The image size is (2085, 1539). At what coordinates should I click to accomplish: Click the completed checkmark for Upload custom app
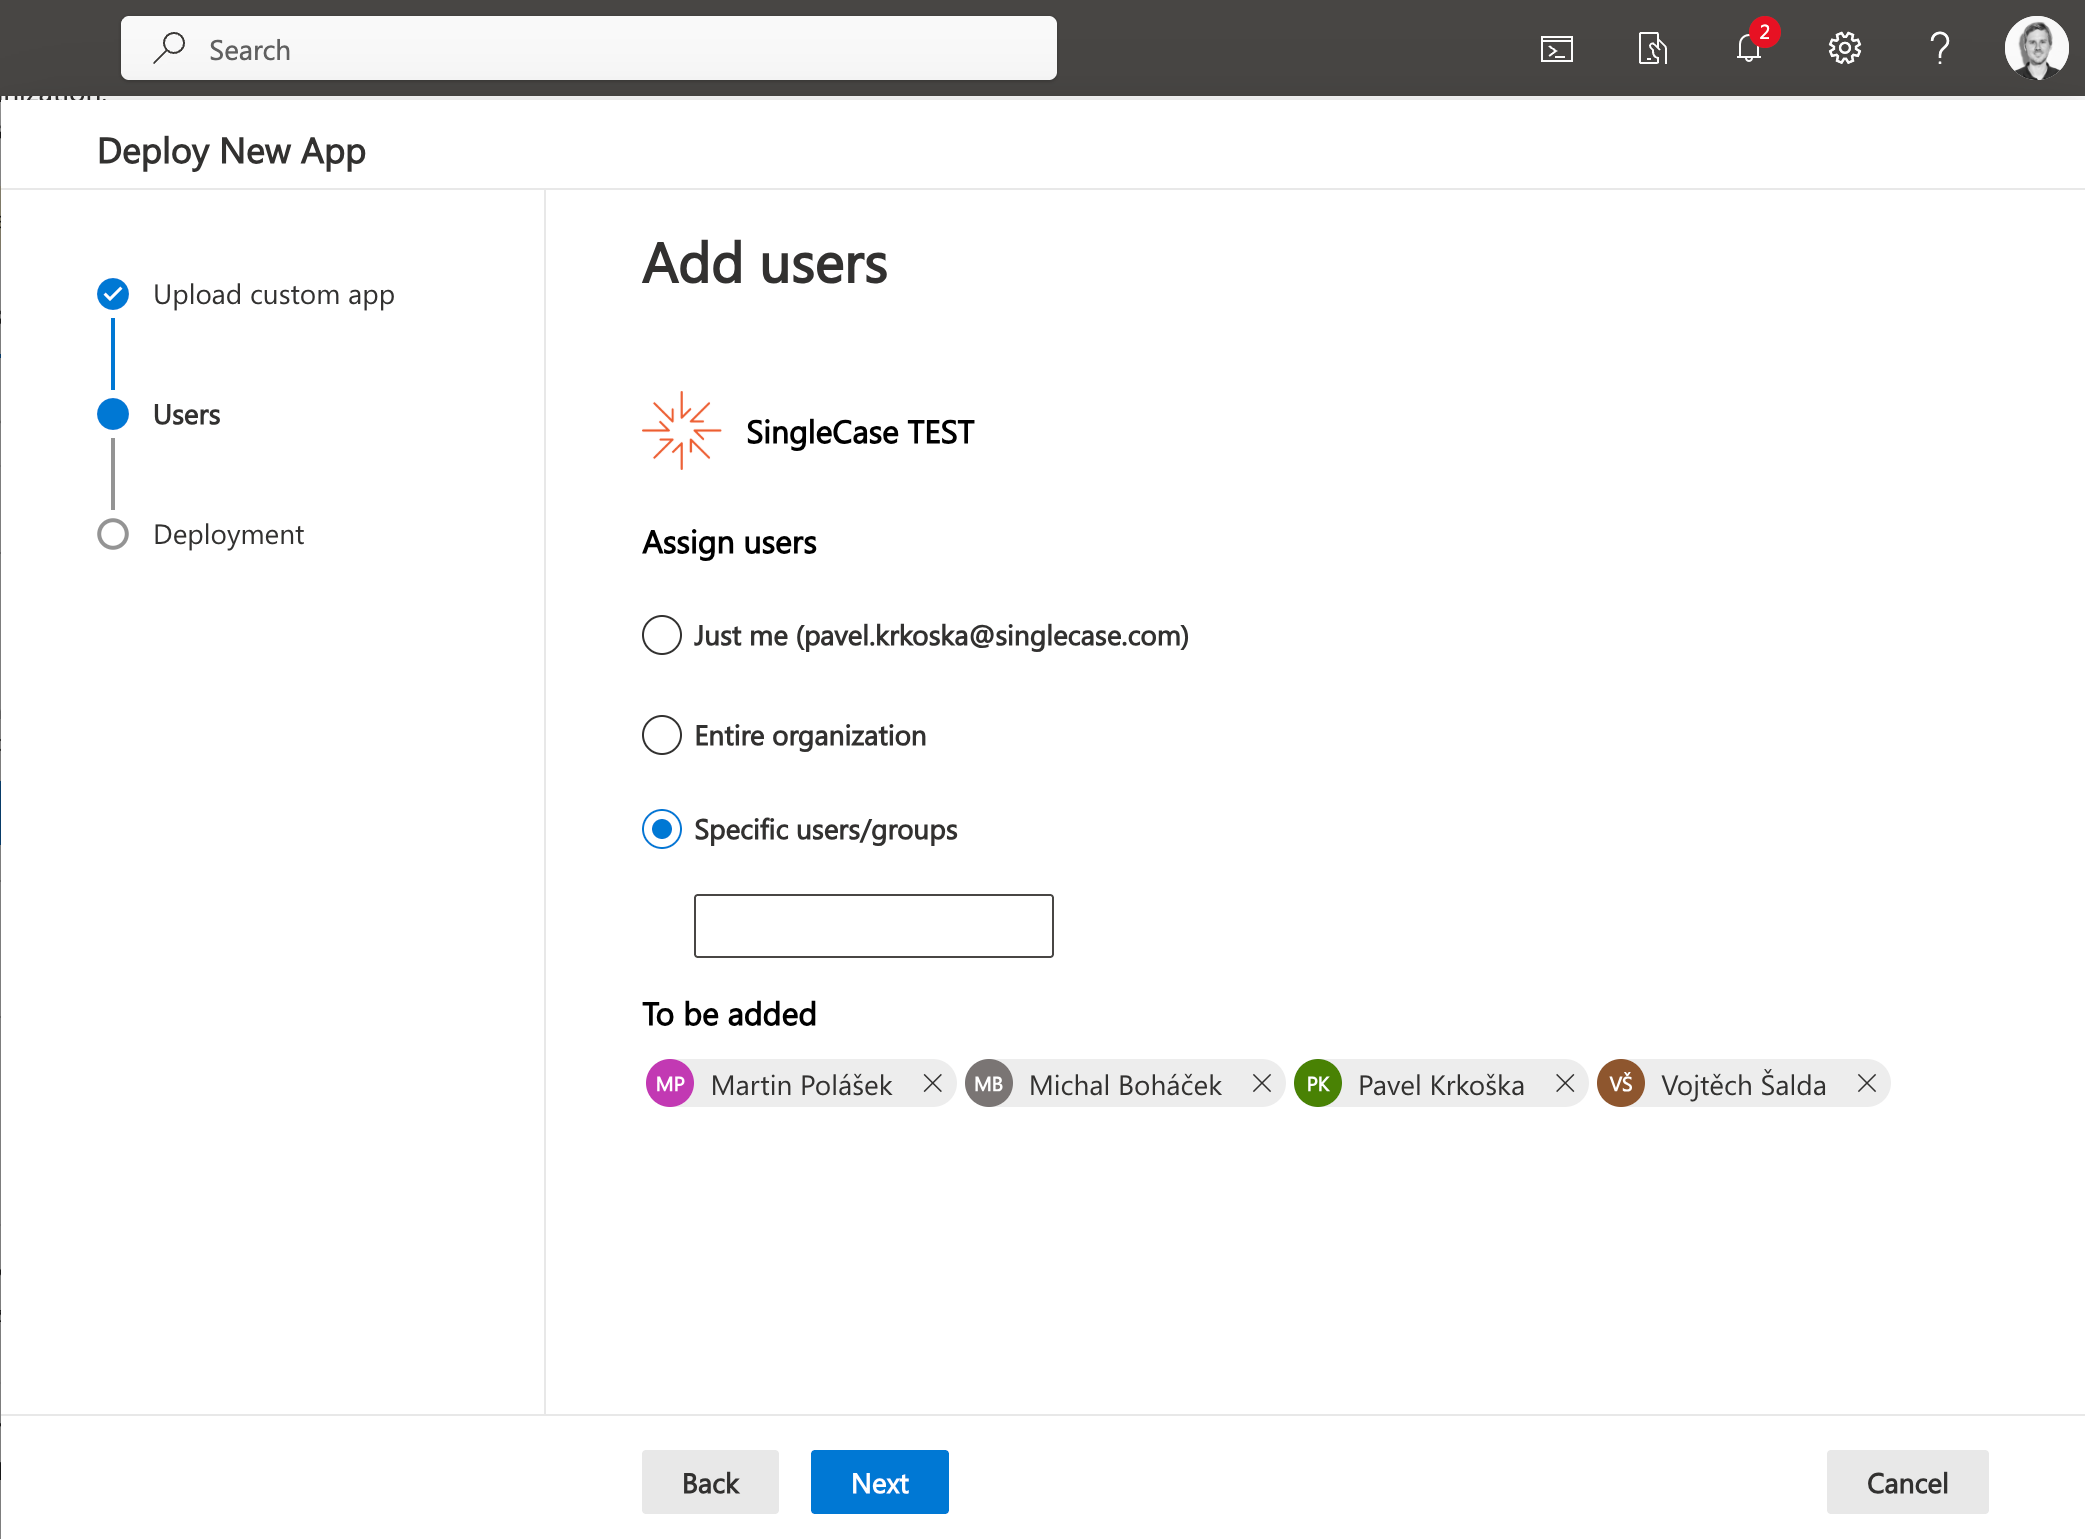113,294
